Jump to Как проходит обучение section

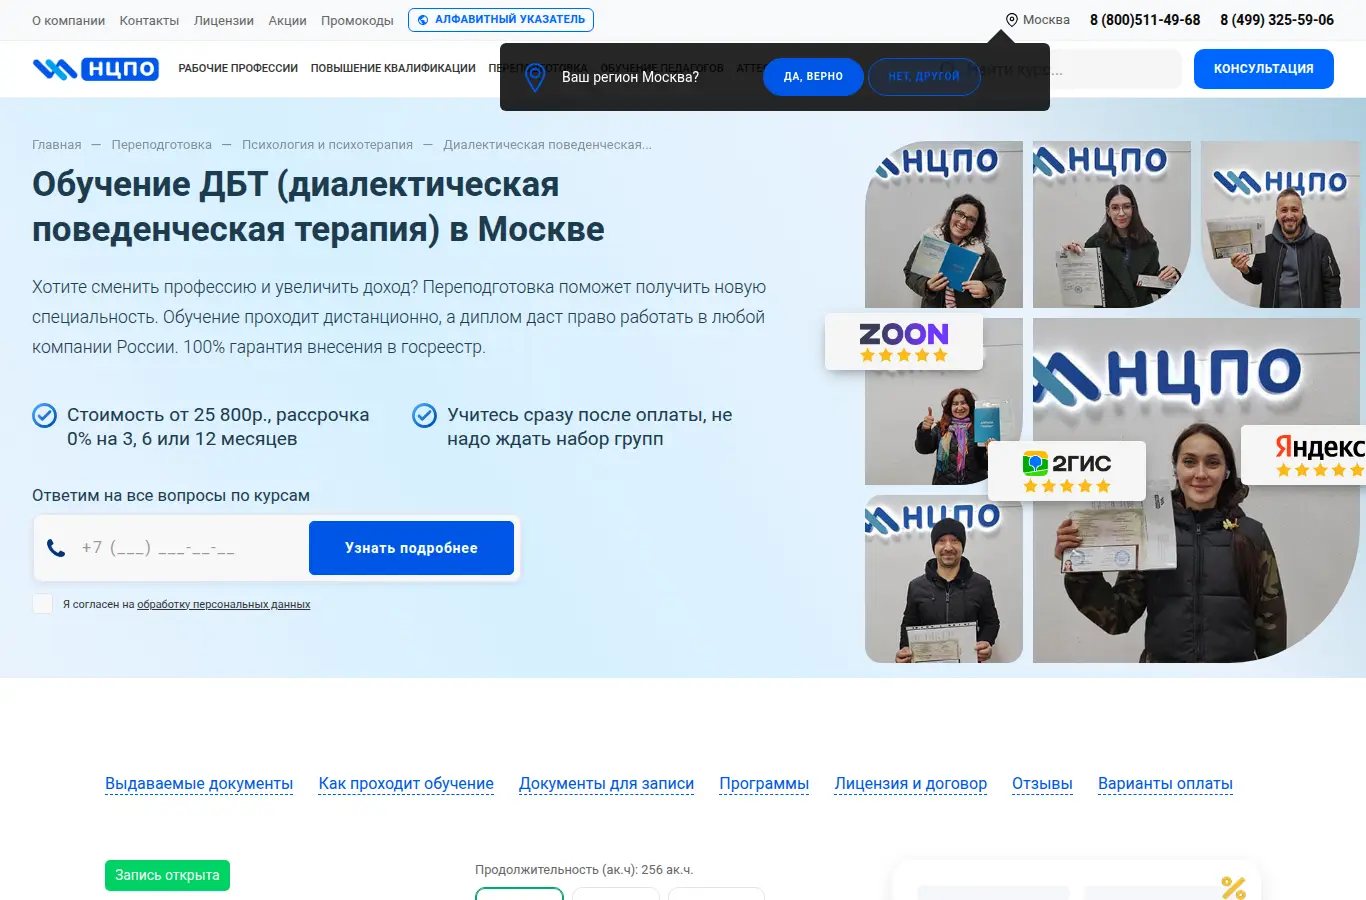(x=406, y=784)
